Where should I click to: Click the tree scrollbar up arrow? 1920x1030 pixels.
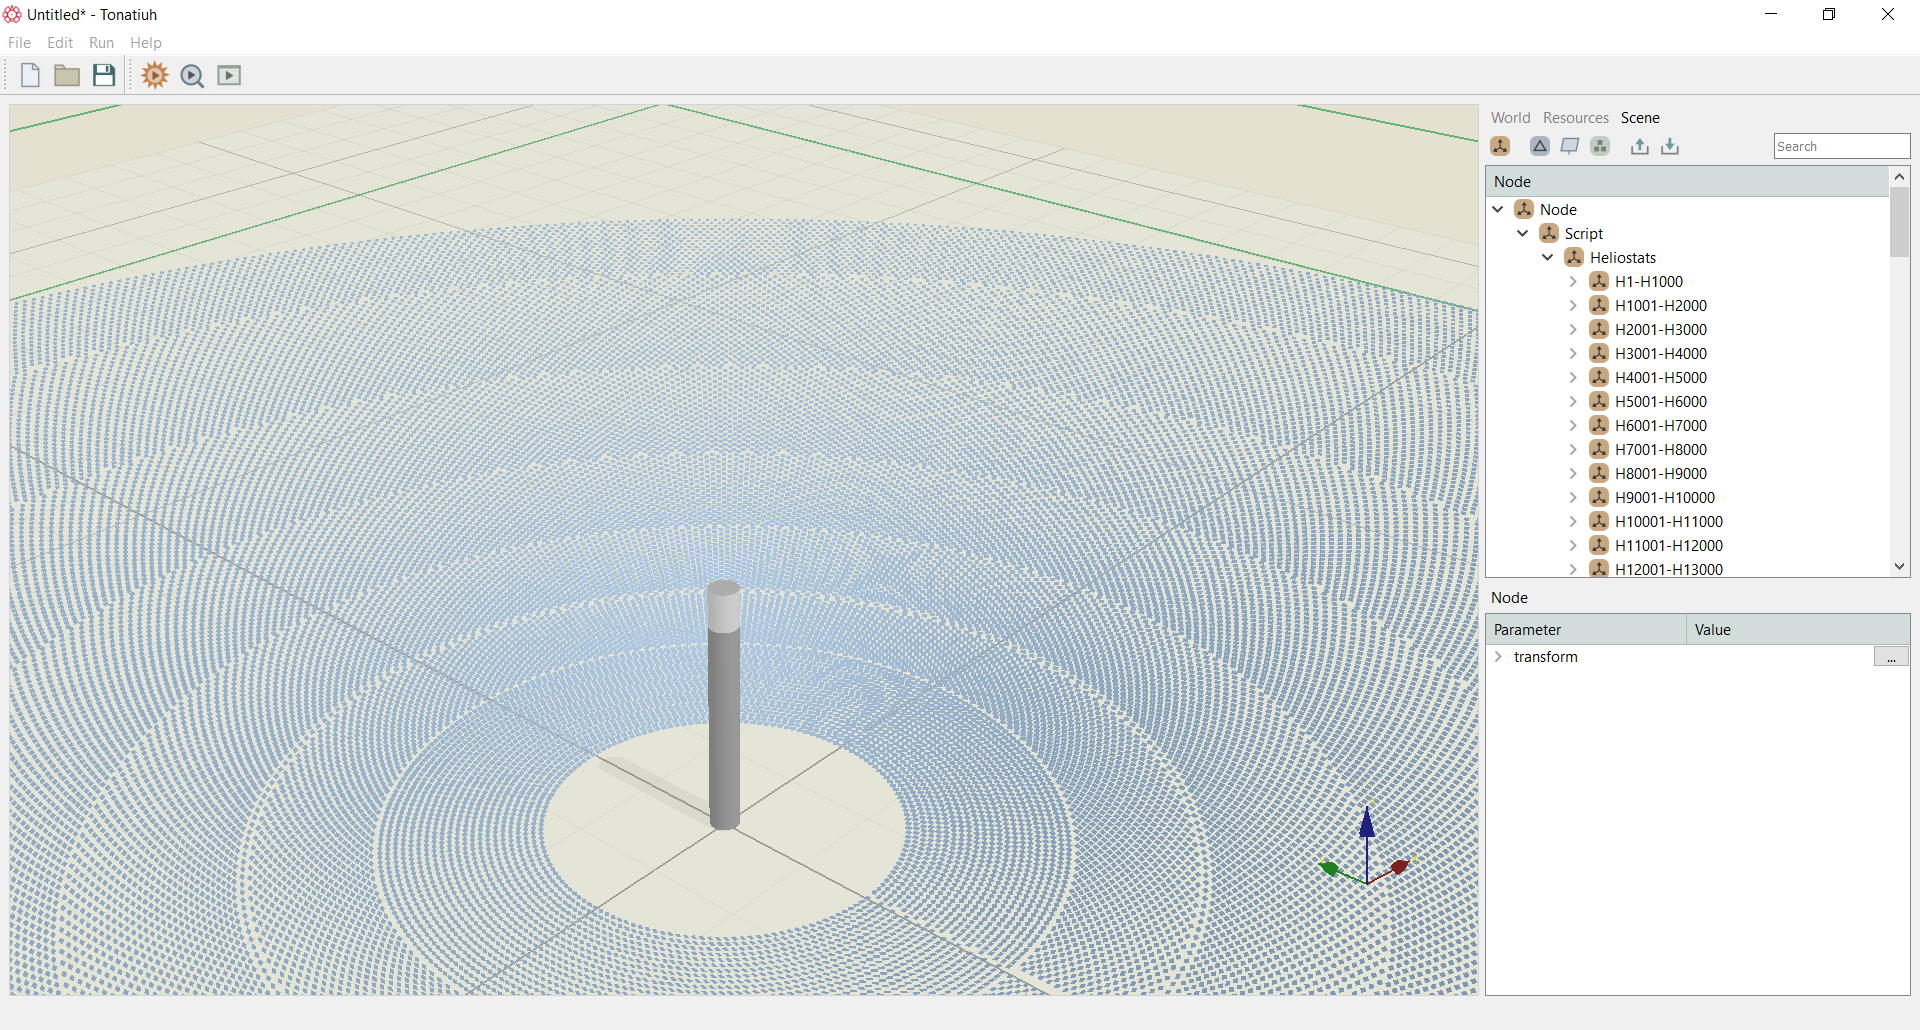[1900, 176]
